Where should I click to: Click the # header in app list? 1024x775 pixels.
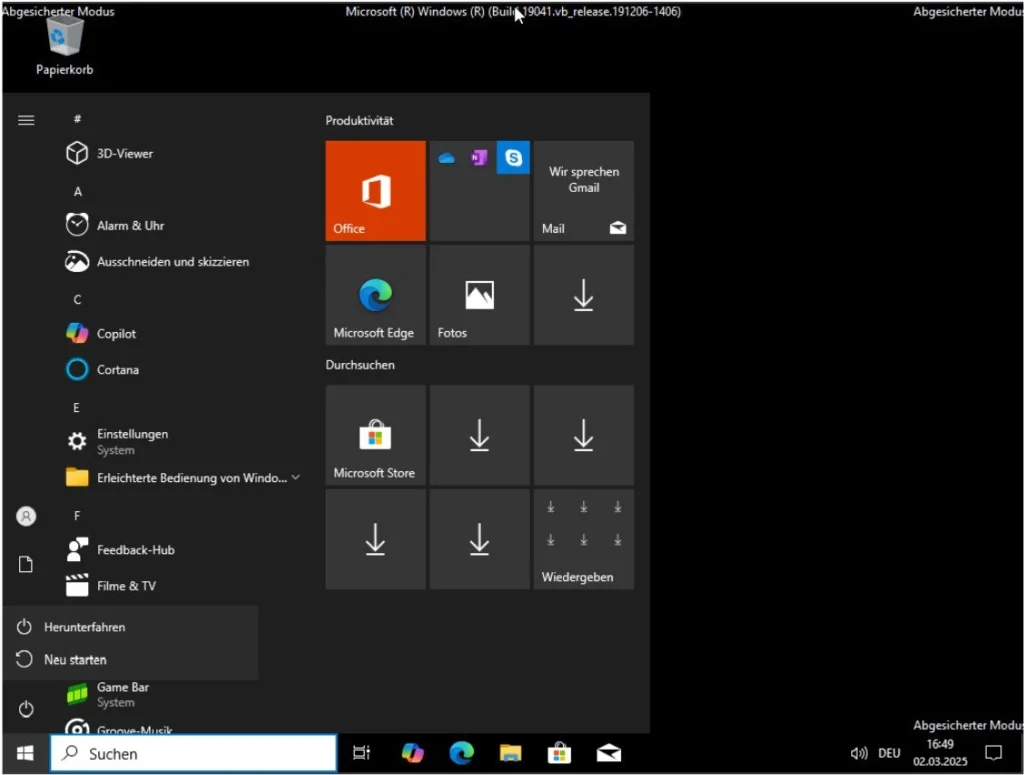78,119
